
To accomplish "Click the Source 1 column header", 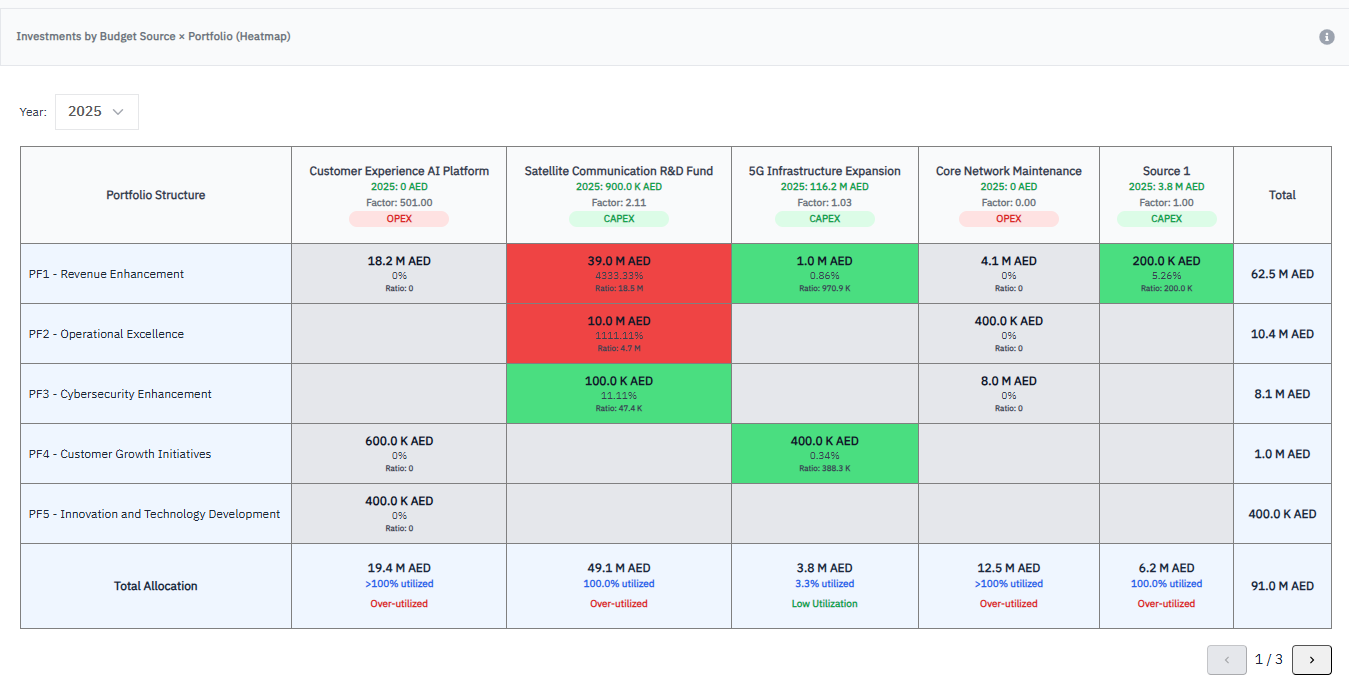I will point(1166,171).
